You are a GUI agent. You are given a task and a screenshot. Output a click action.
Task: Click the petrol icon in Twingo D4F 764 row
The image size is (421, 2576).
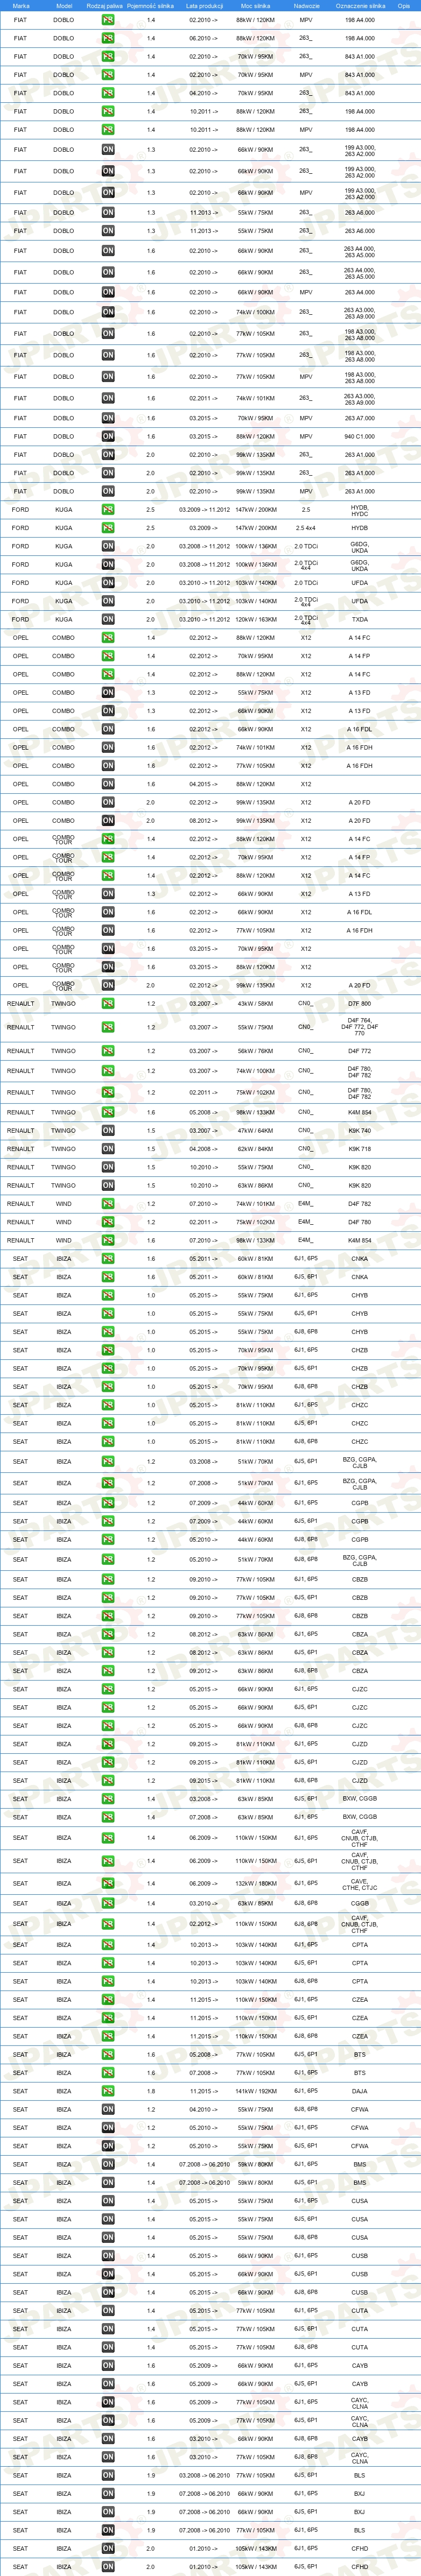[x=108, y=1027]
